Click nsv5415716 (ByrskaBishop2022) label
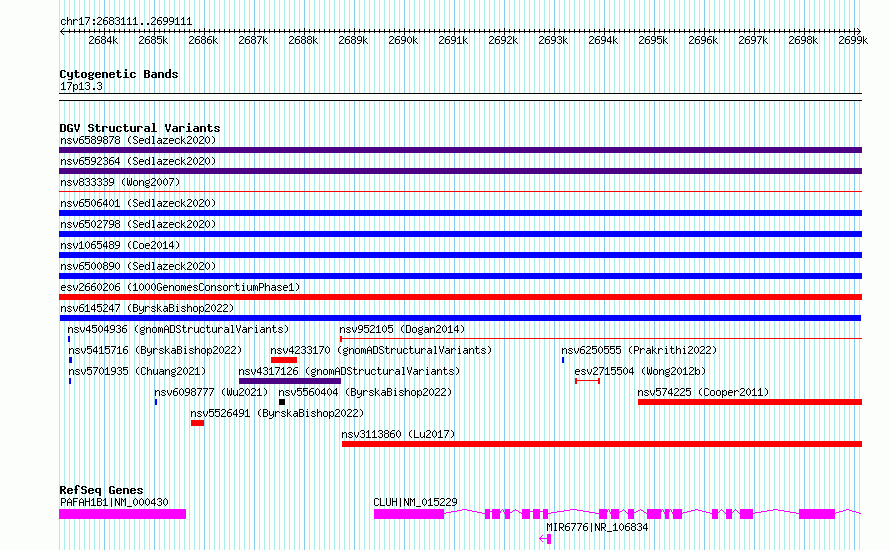This screenshot has height=550, width=890. click(155, 350)
